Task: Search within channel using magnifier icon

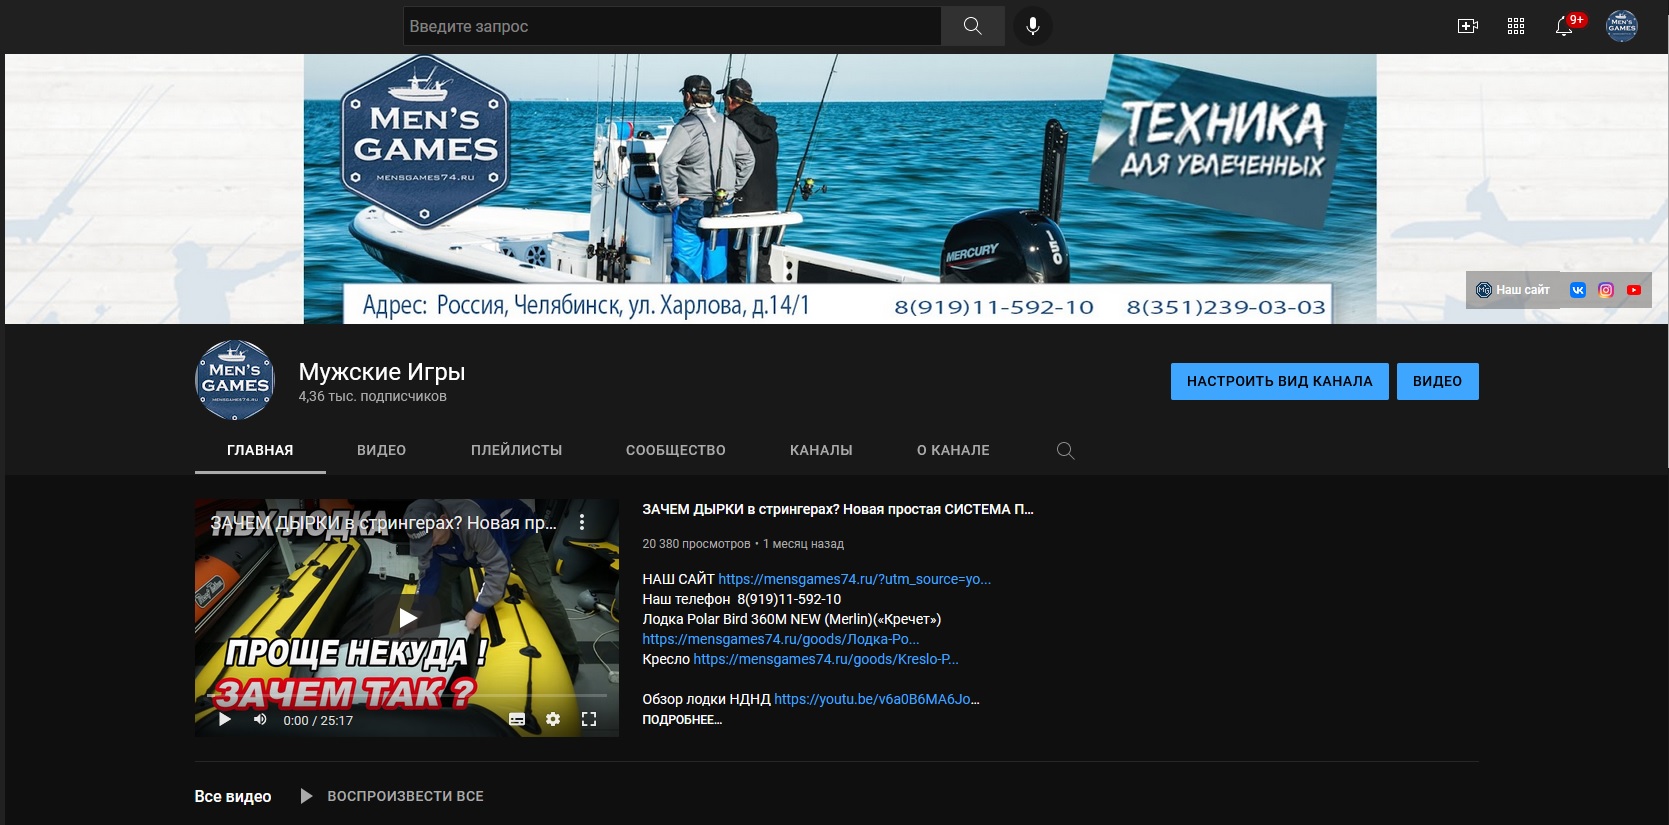Action: [x=1066, y=450]
